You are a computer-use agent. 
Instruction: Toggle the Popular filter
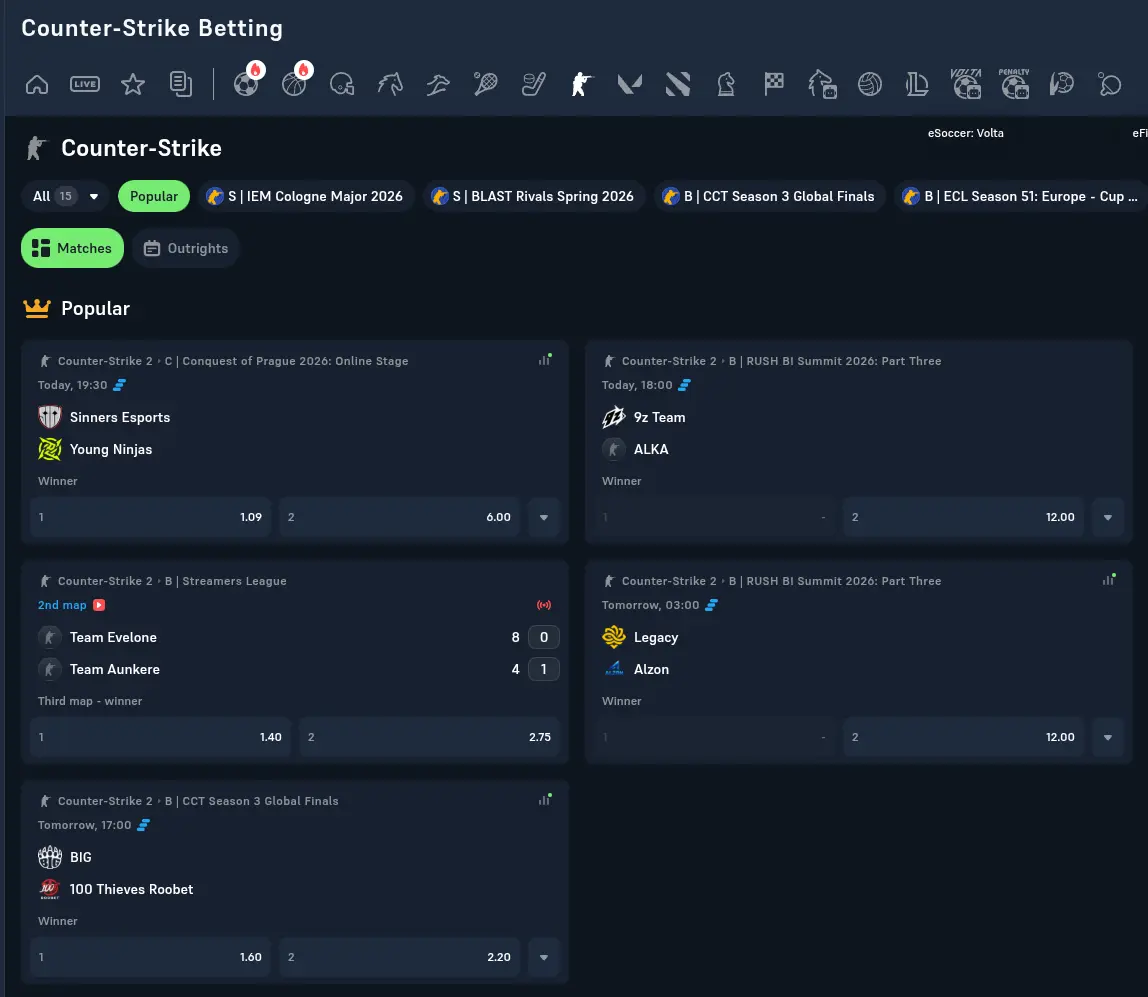[x=153, y=196]
